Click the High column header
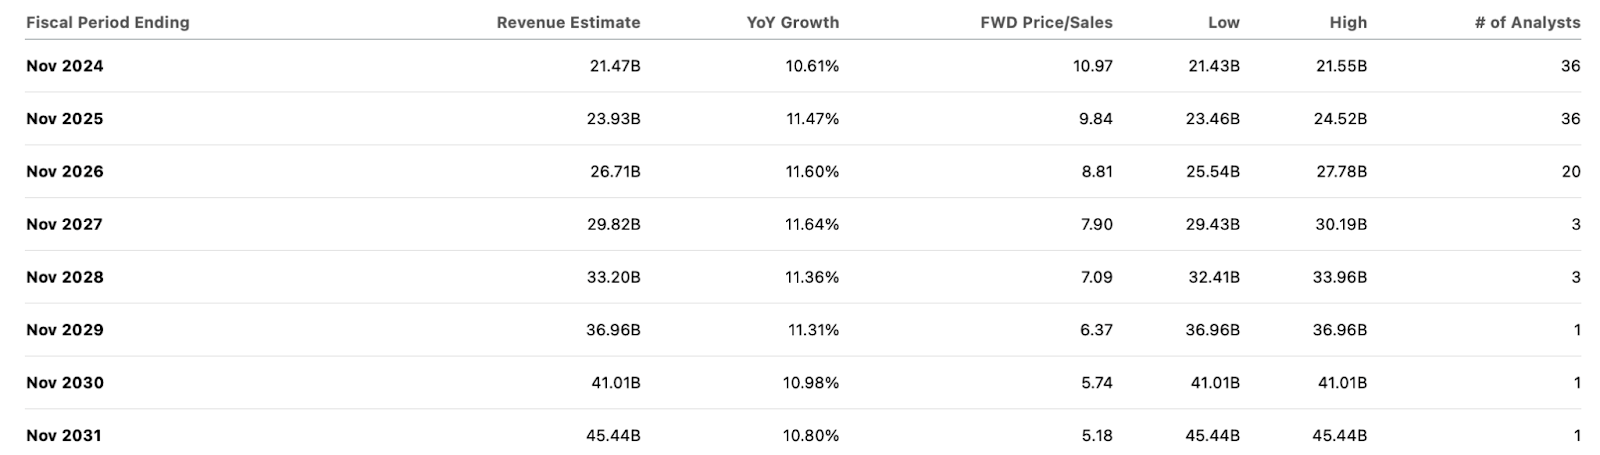Viewport: 1600px width, 455px height. pyautogui.click(x=1348, y=22)
